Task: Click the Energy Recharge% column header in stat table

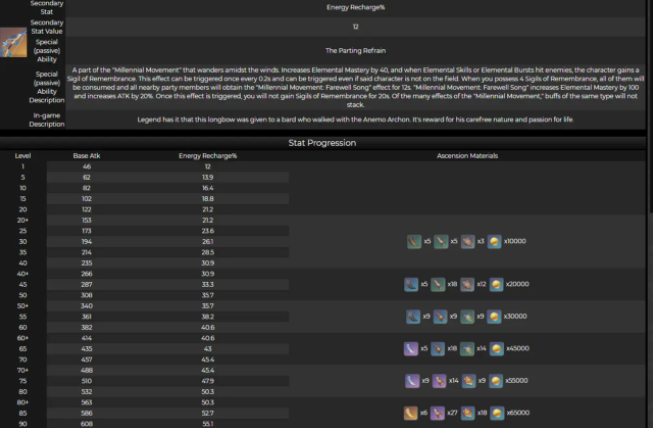Action: coord(208,156)
